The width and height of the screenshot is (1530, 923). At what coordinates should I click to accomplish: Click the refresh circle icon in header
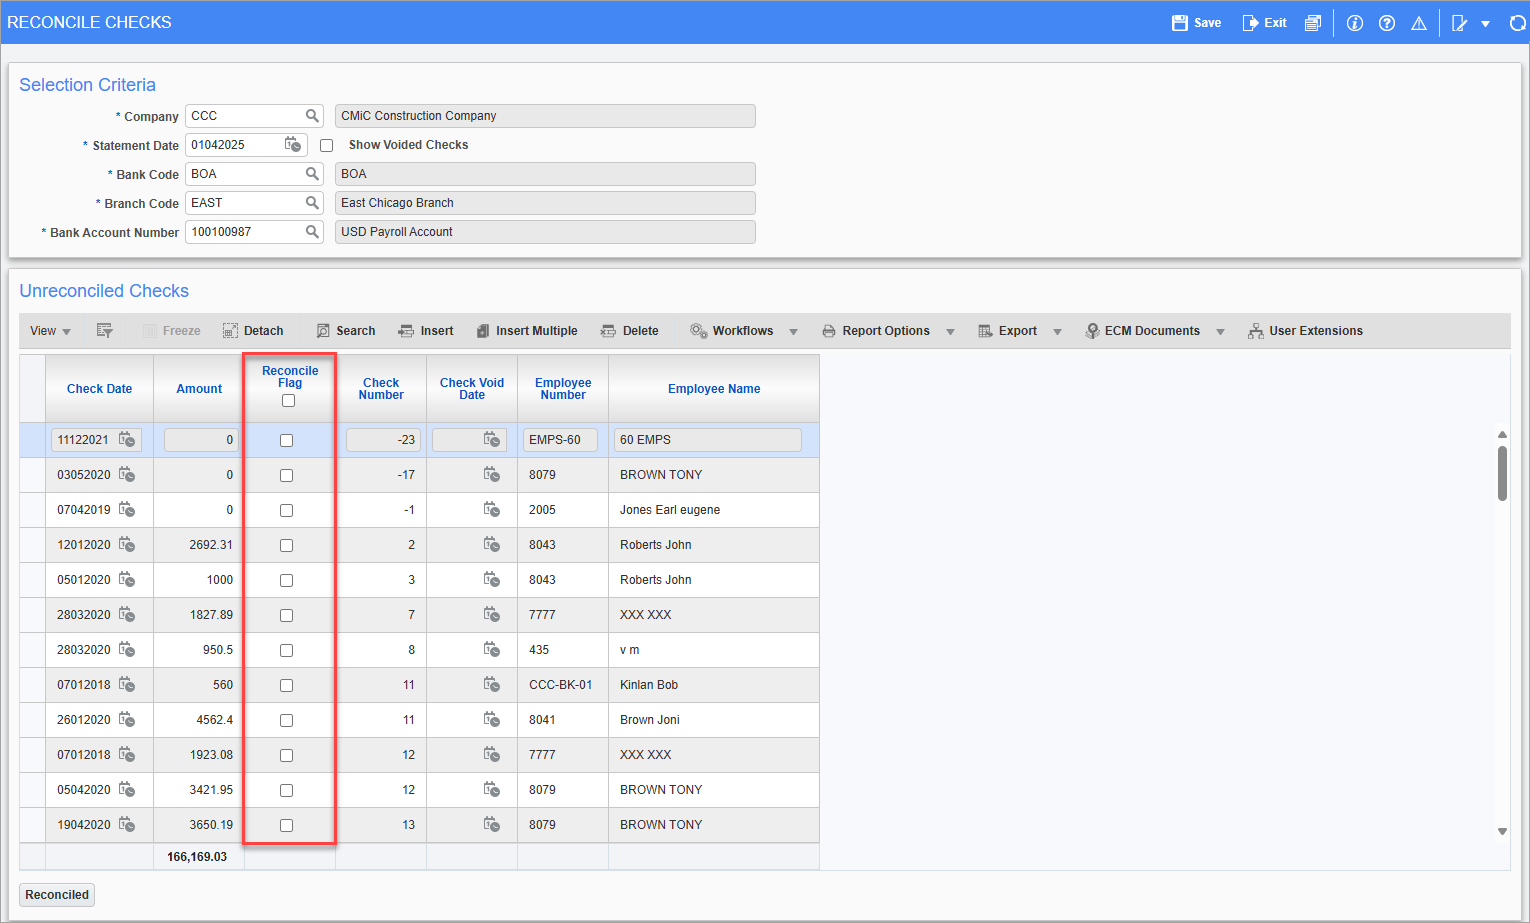pos(1517,23)
